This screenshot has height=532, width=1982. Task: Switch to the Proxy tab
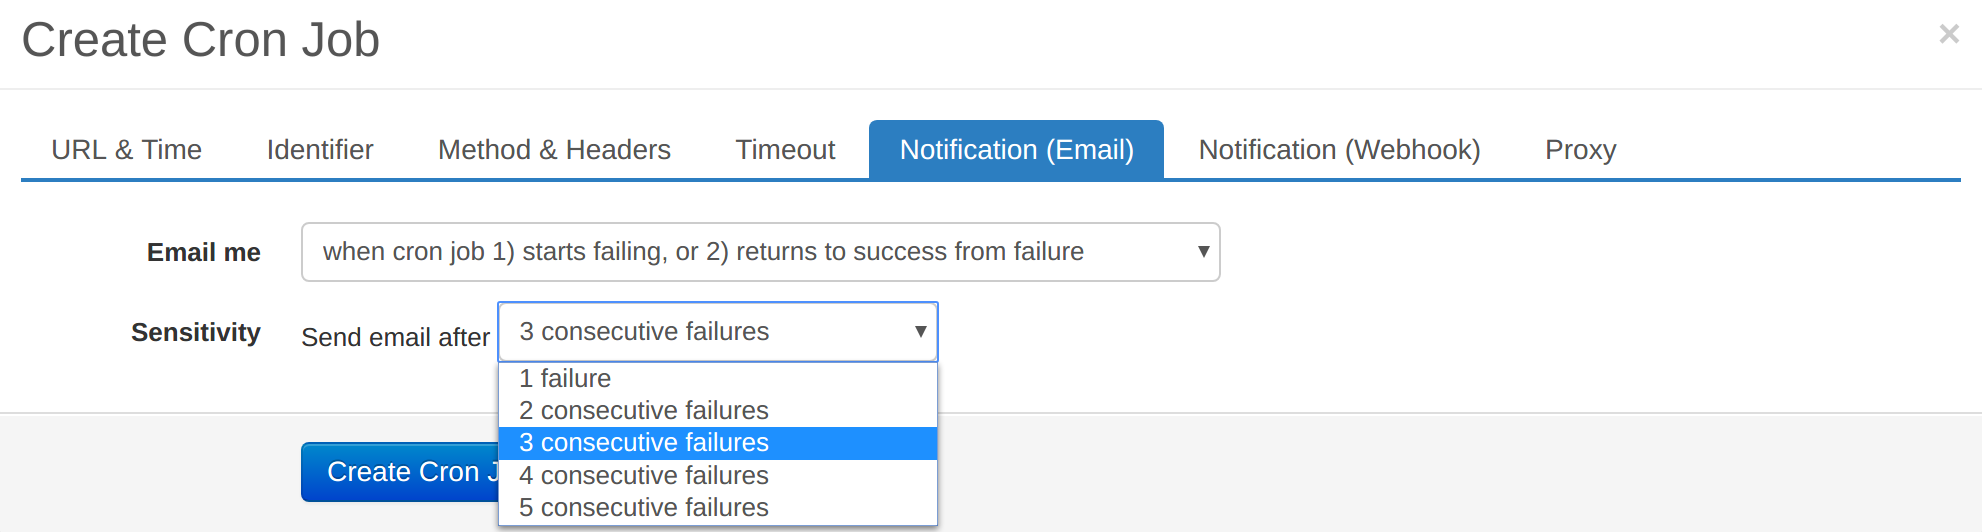click(x=1580, y=150)
